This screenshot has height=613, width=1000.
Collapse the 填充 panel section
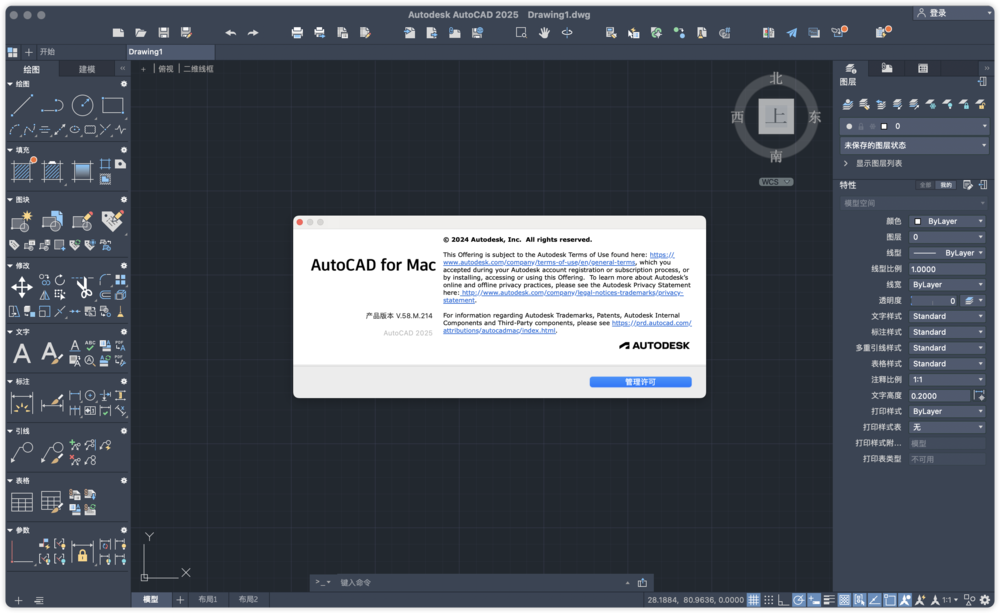pos(10,150)
